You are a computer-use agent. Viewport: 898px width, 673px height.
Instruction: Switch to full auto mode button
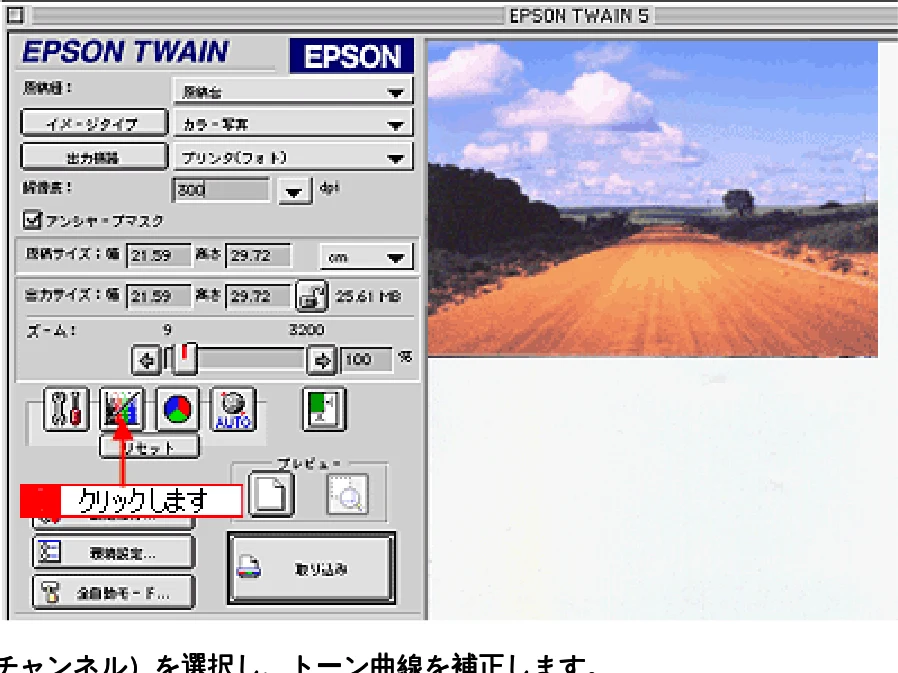[x=113, y=592]
